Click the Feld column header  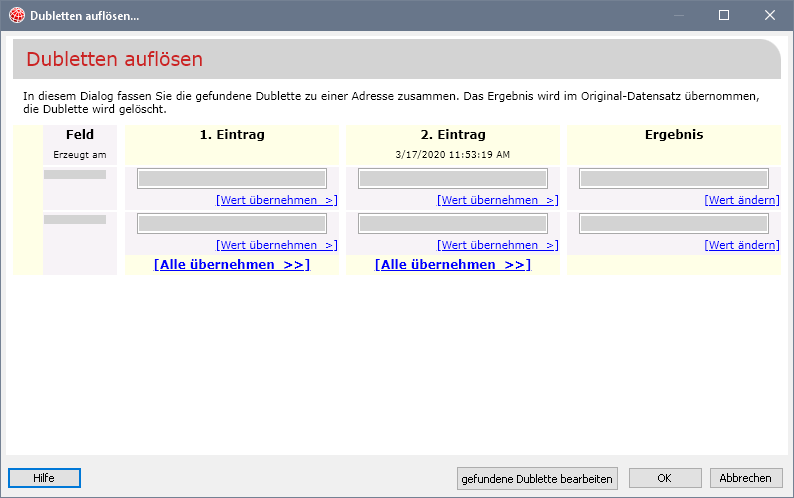pyautogui.click(x=80, y=135)
